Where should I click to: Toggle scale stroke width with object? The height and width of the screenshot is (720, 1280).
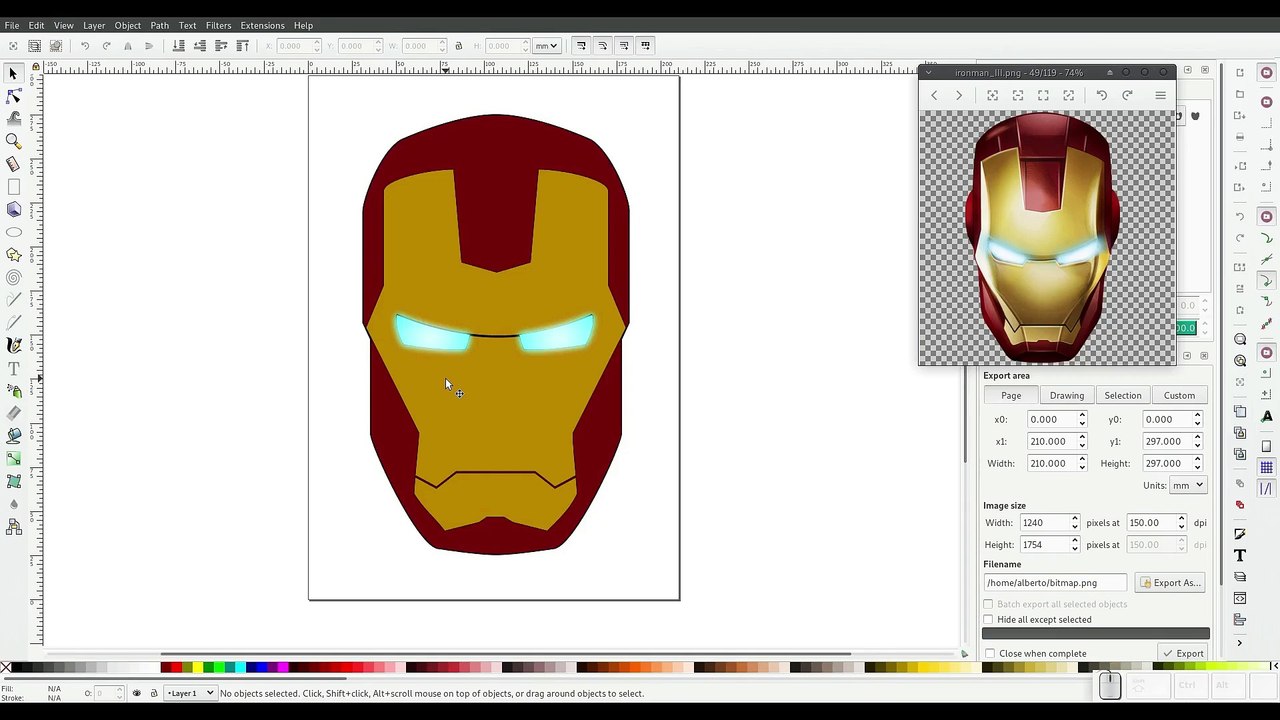pos(581,46)
